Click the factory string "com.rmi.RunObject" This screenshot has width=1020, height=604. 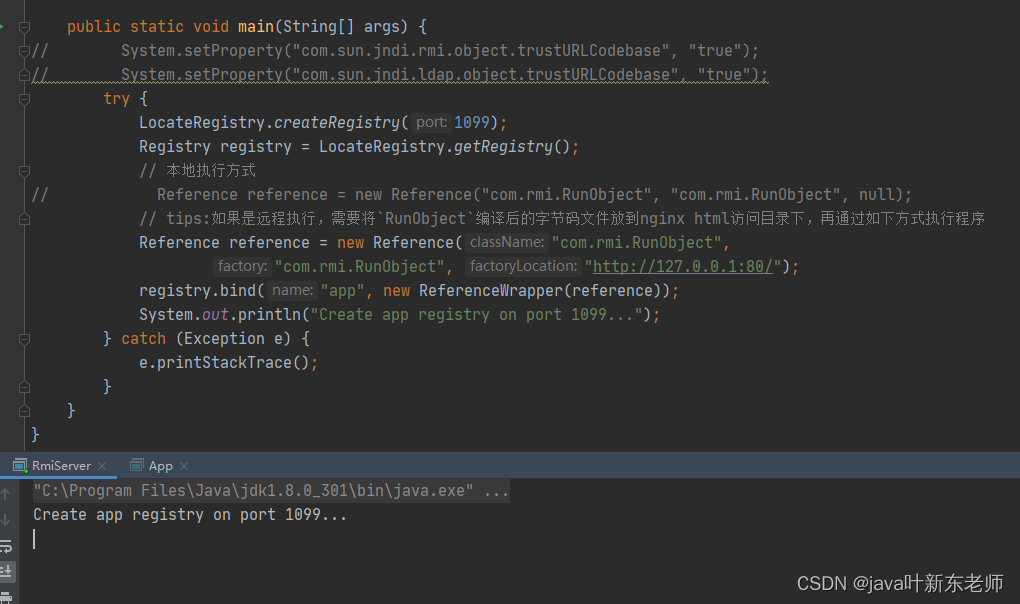tap(359, 267)
